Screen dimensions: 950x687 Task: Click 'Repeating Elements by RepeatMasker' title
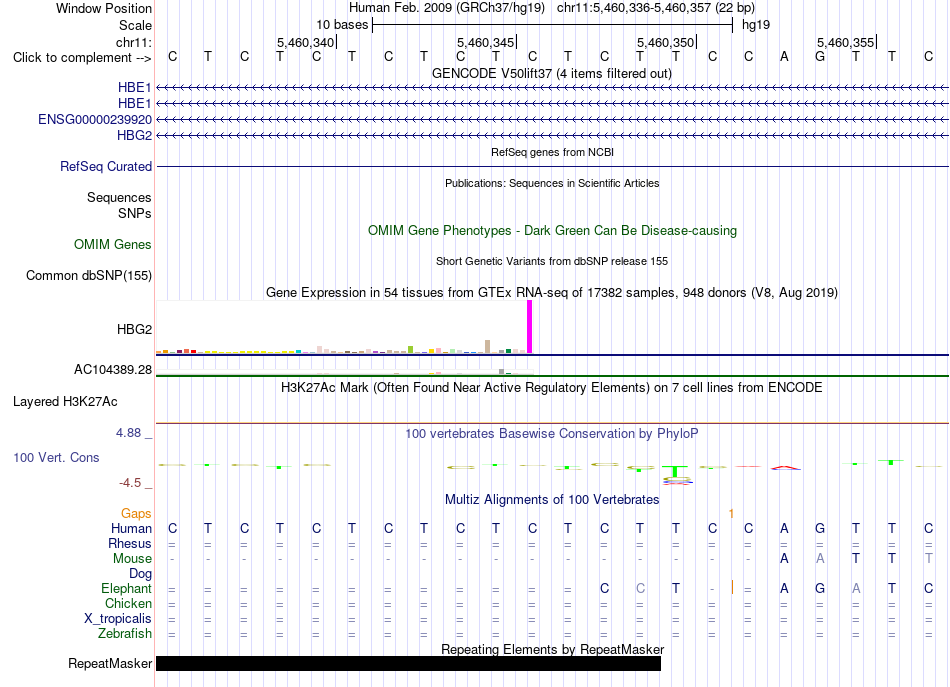552,649
